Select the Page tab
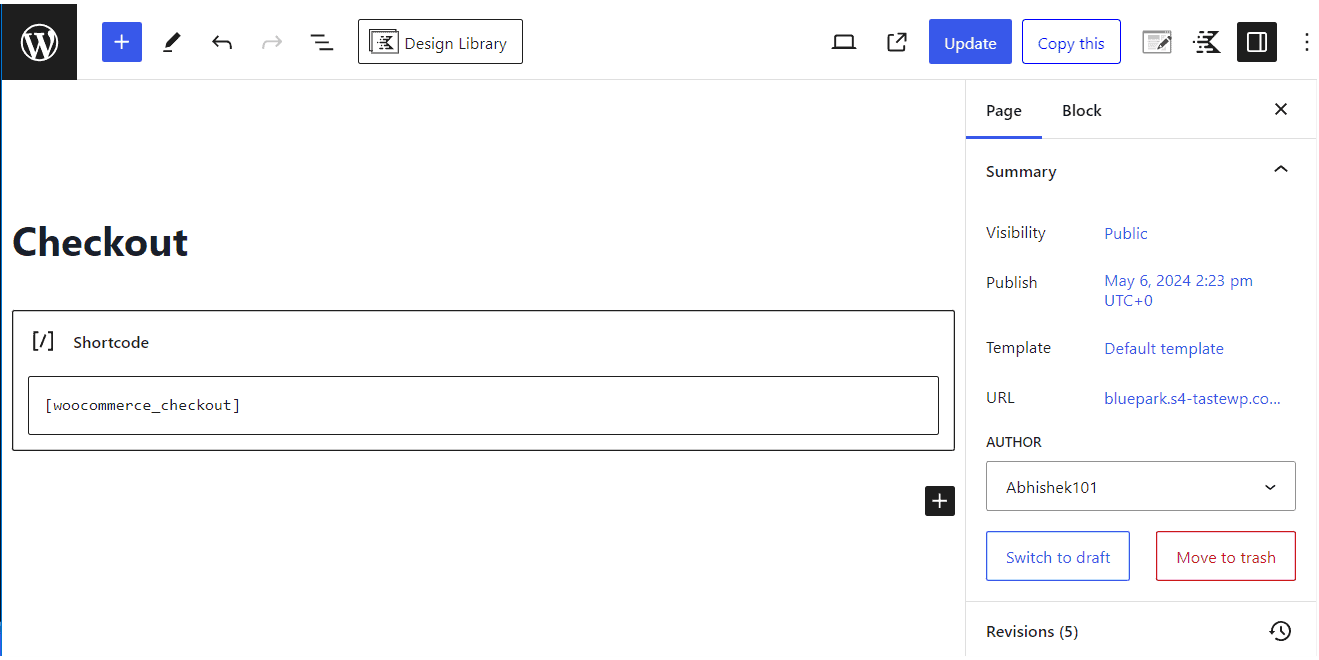 (1004, 110)
